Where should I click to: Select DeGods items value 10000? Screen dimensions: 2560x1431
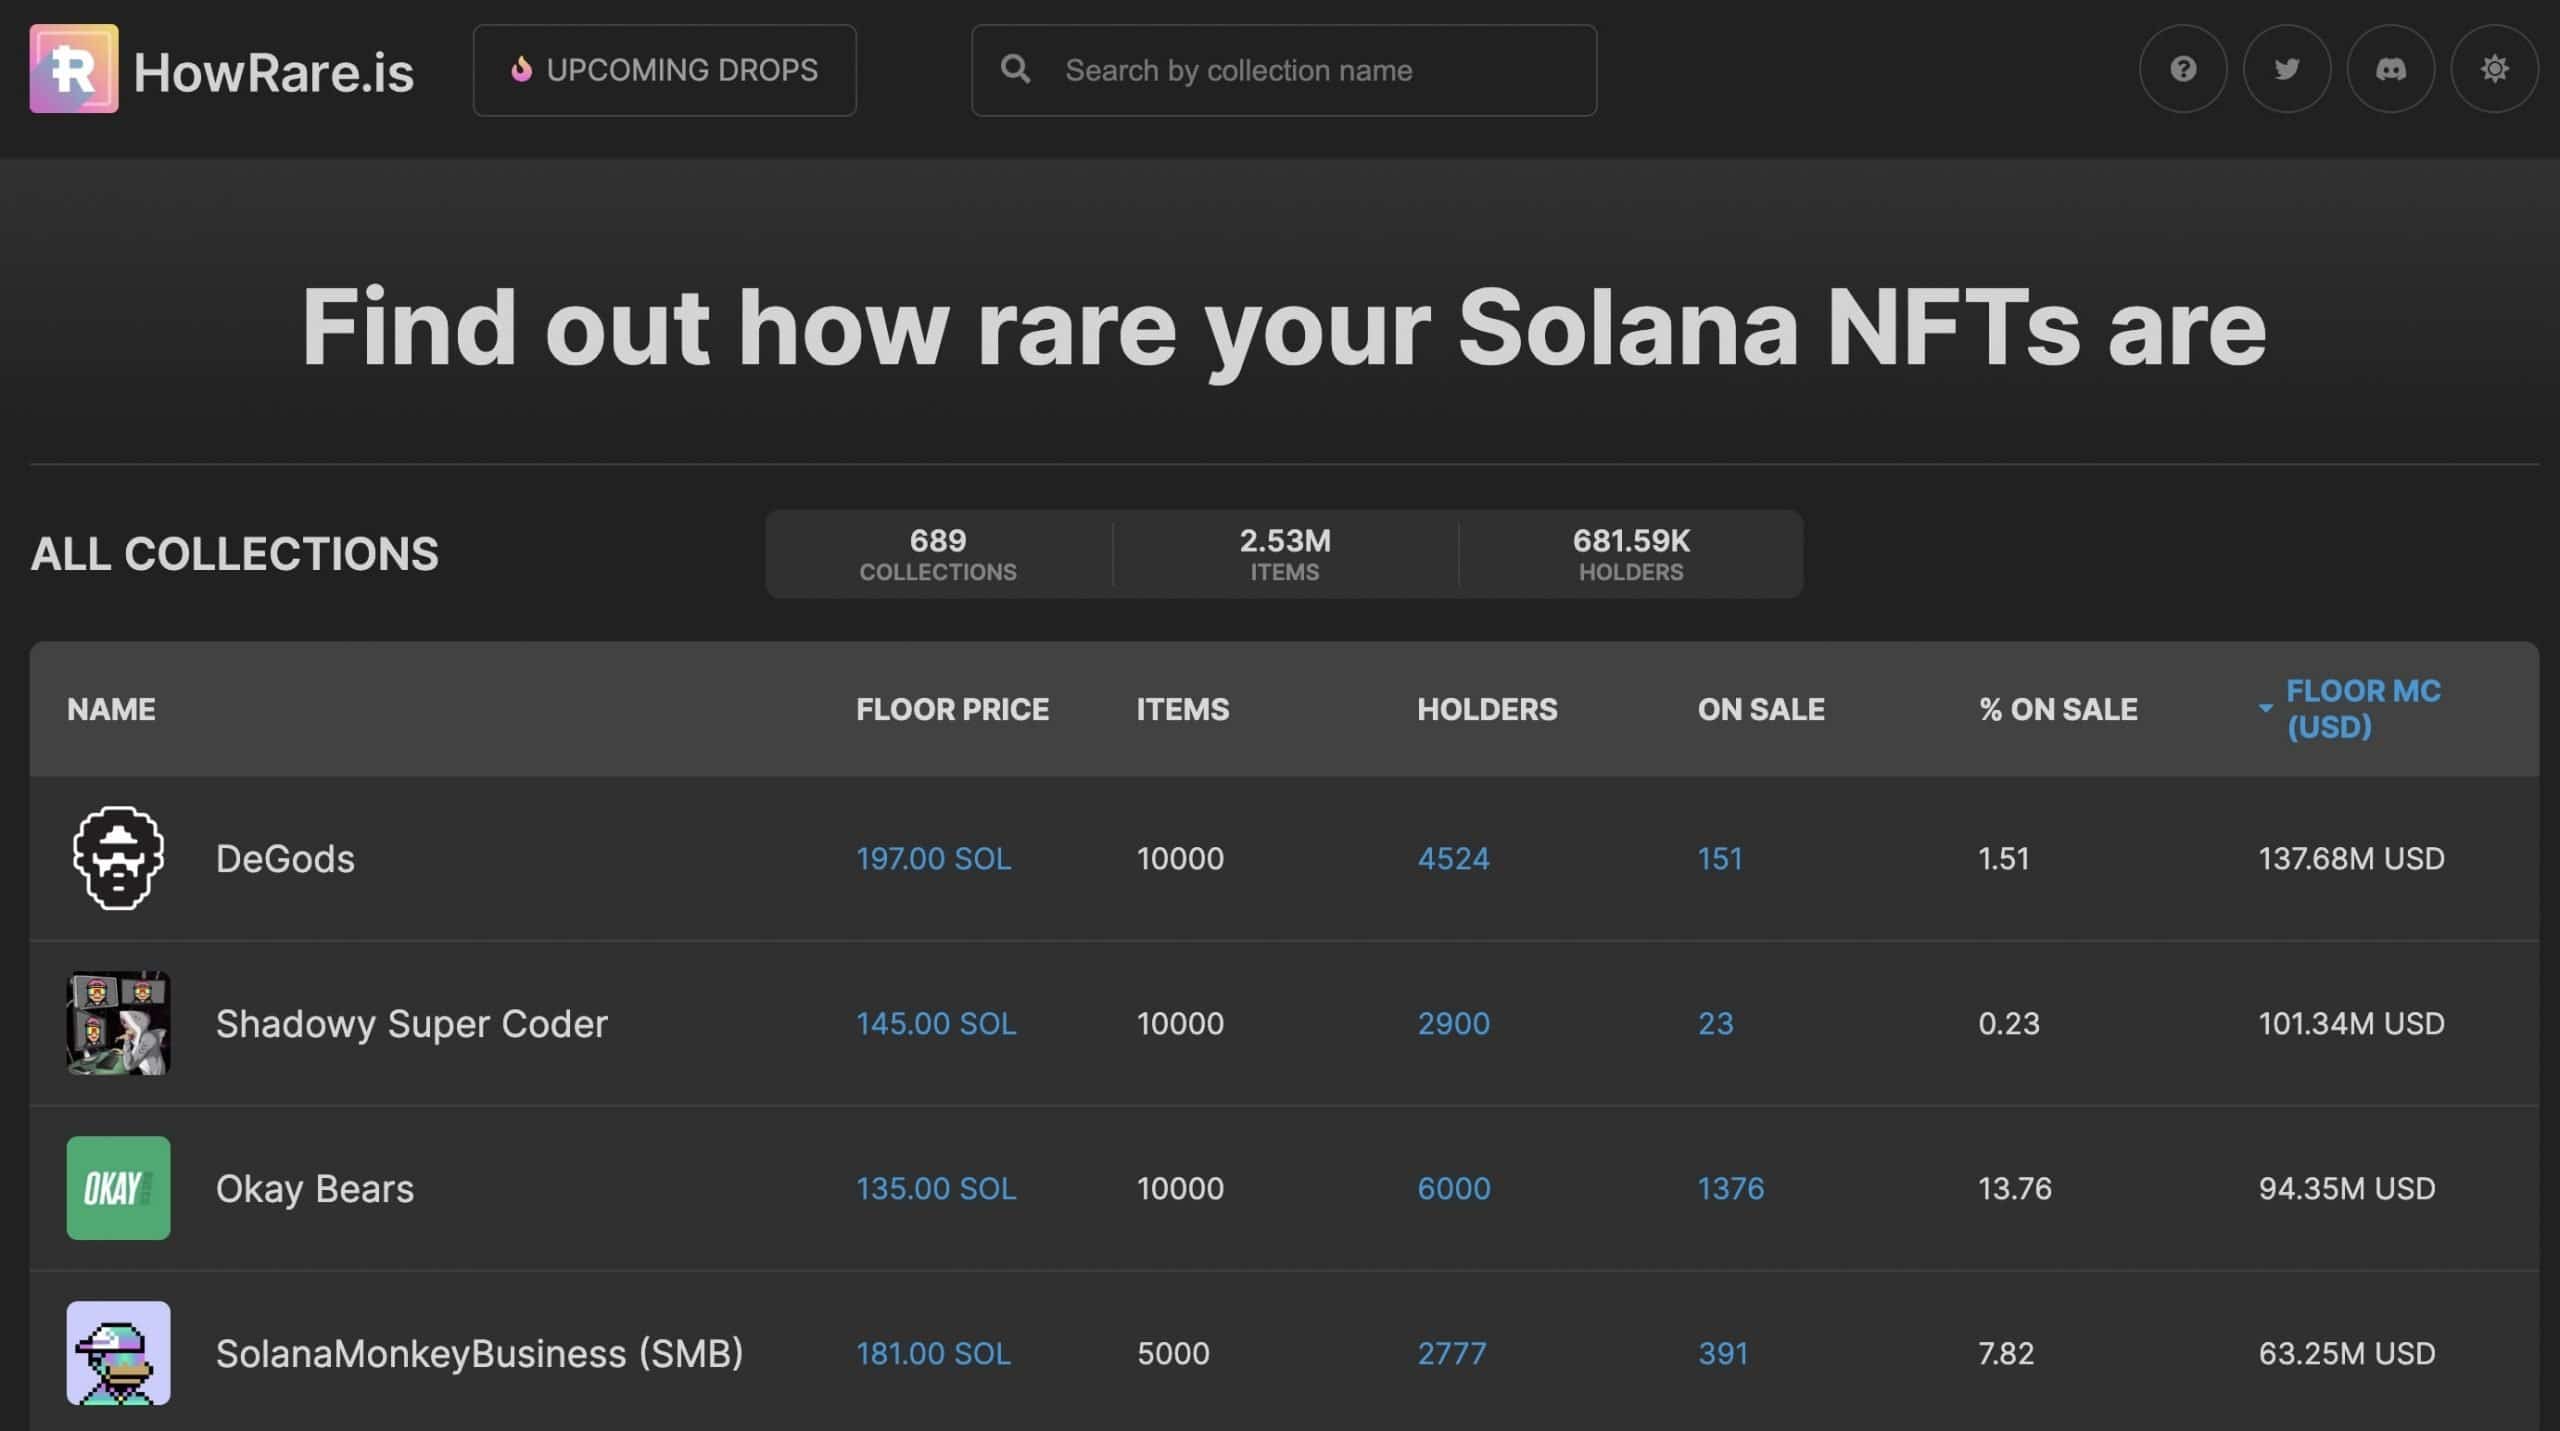[x=1180, y=859]
